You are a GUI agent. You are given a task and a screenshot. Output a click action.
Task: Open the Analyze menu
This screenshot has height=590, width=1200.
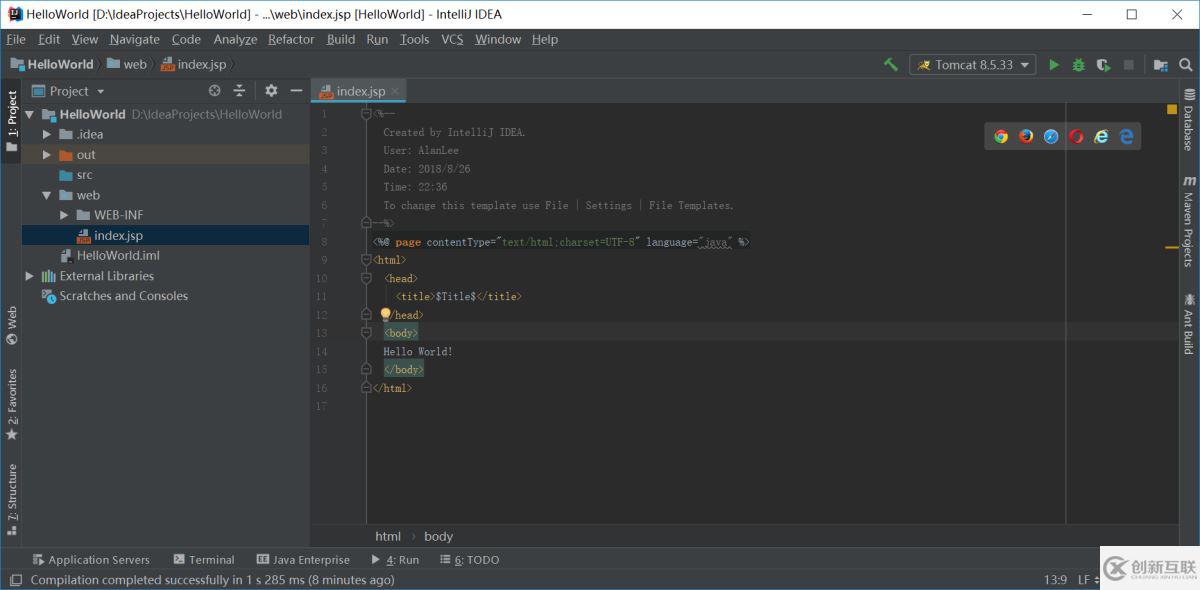coord(235,39)
